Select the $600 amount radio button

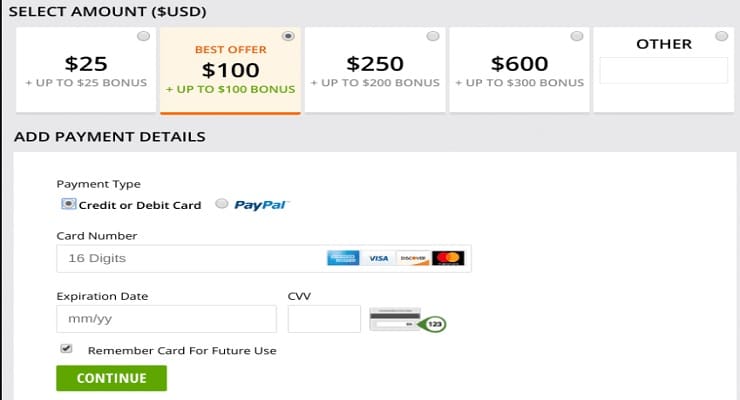coord(577,36)
